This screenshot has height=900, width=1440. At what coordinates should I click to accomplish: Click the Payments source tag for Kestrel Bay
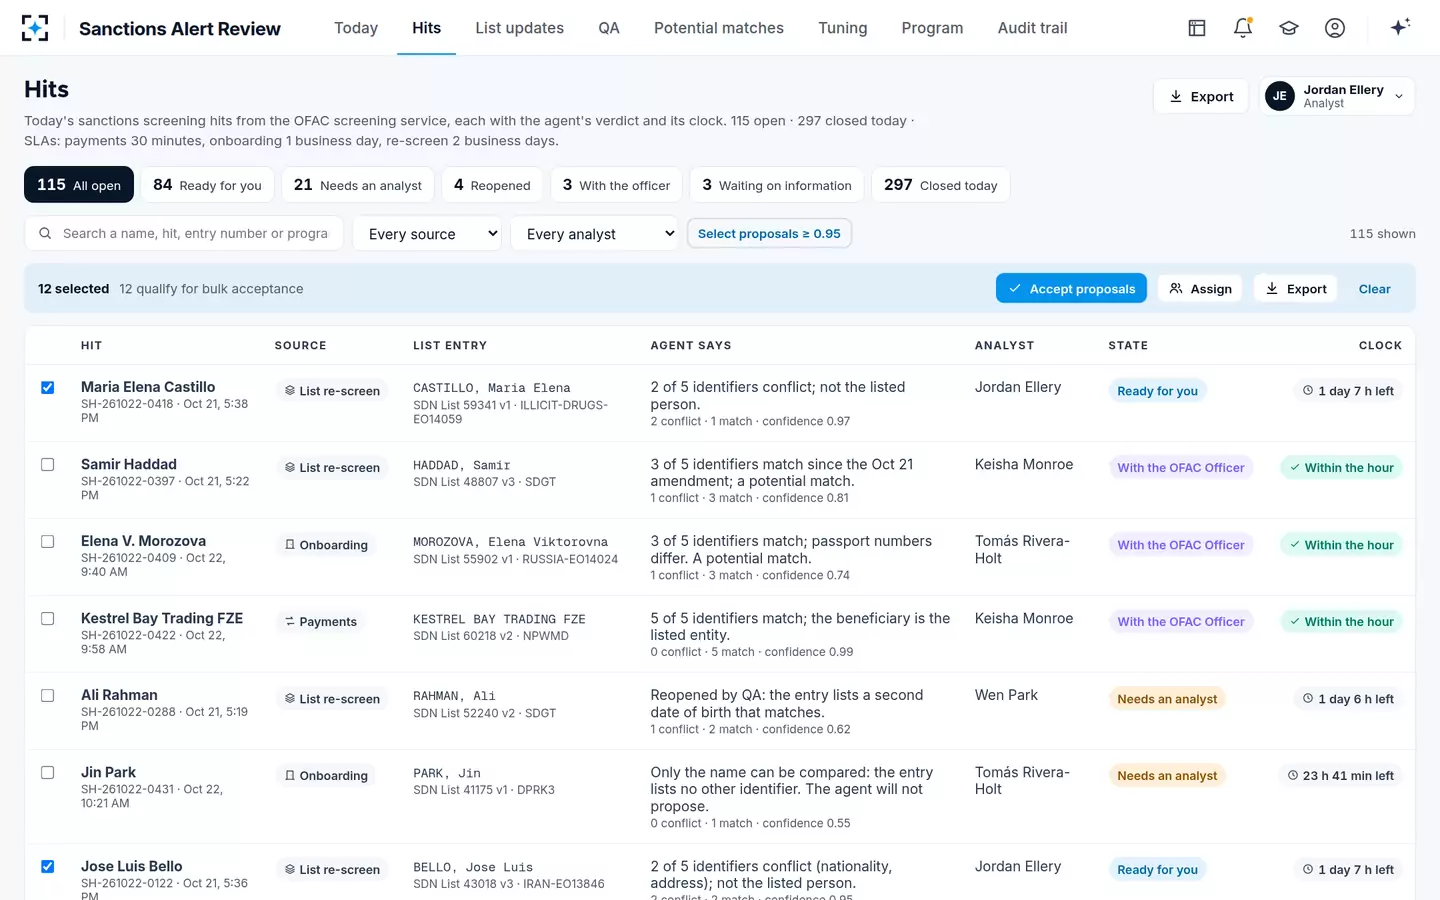pyautogui.click(x=320, y=622)
